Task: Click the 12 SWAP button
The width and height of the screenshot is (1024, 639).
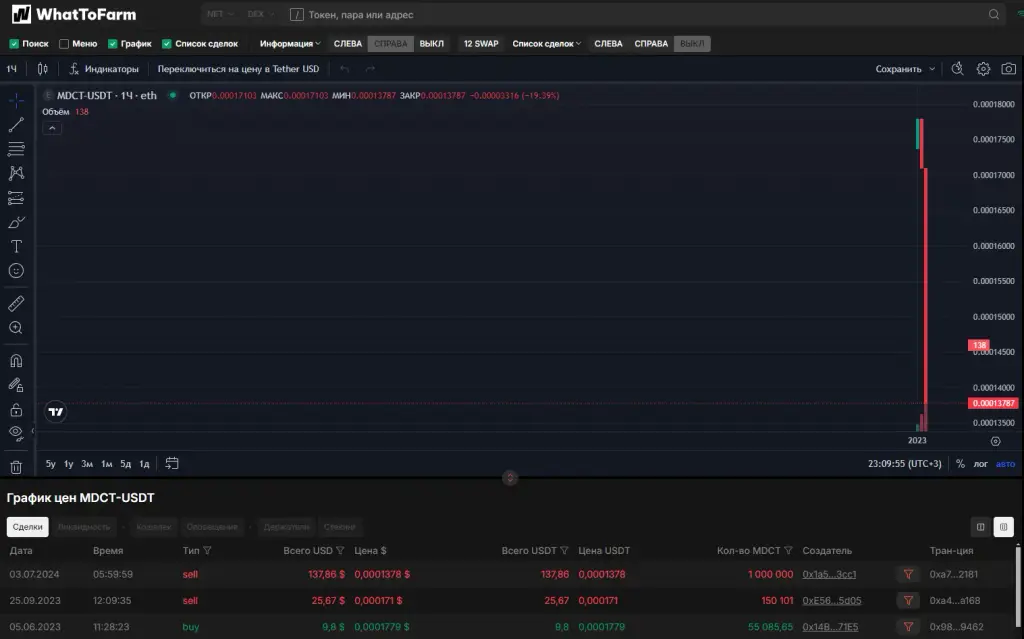Action: tap(481, 44)
